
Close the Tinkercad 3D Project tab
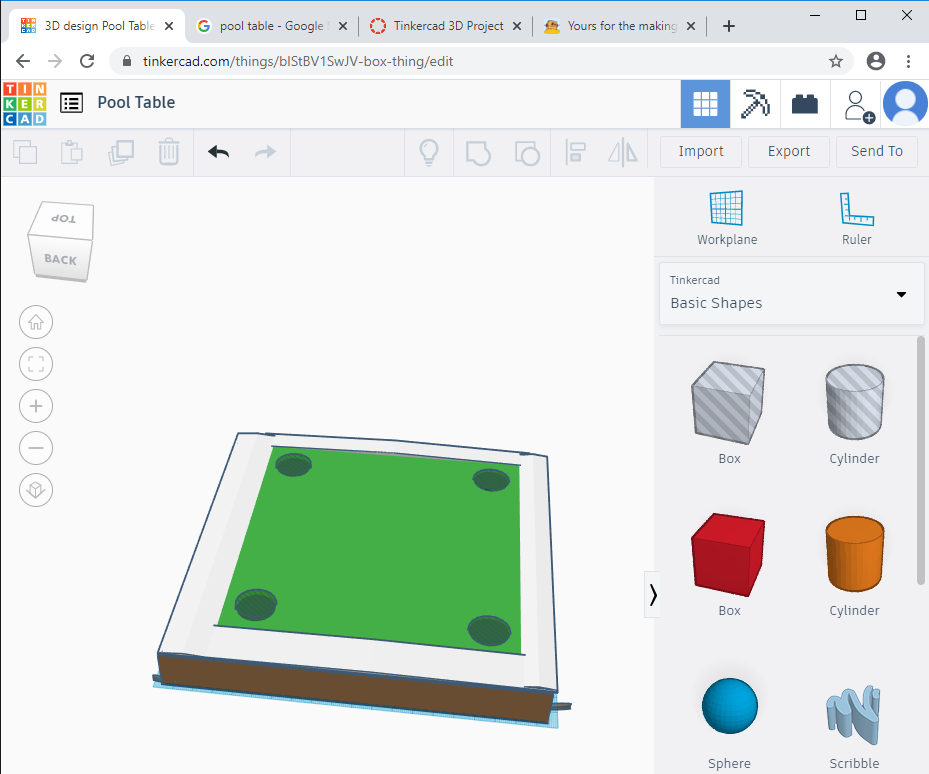point(517,26)
